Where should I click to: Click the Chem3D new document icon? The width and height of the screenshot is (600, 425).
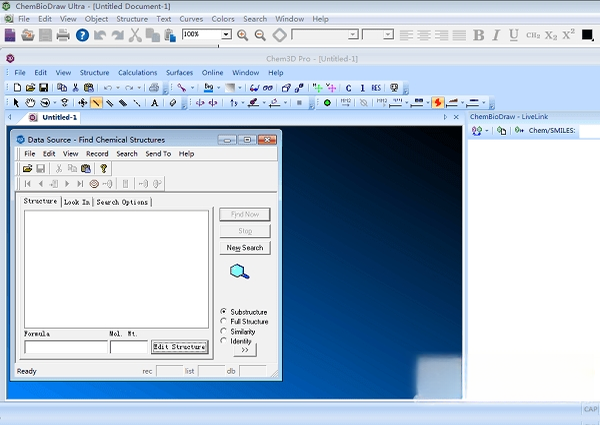click(x=17, y=88)
